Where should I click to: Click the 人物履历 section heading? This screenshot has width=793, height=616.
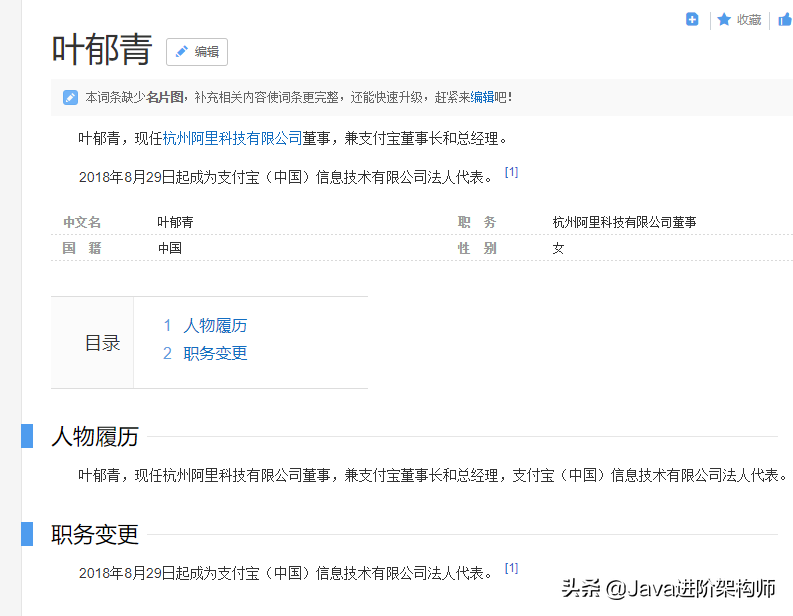point(95,436)
